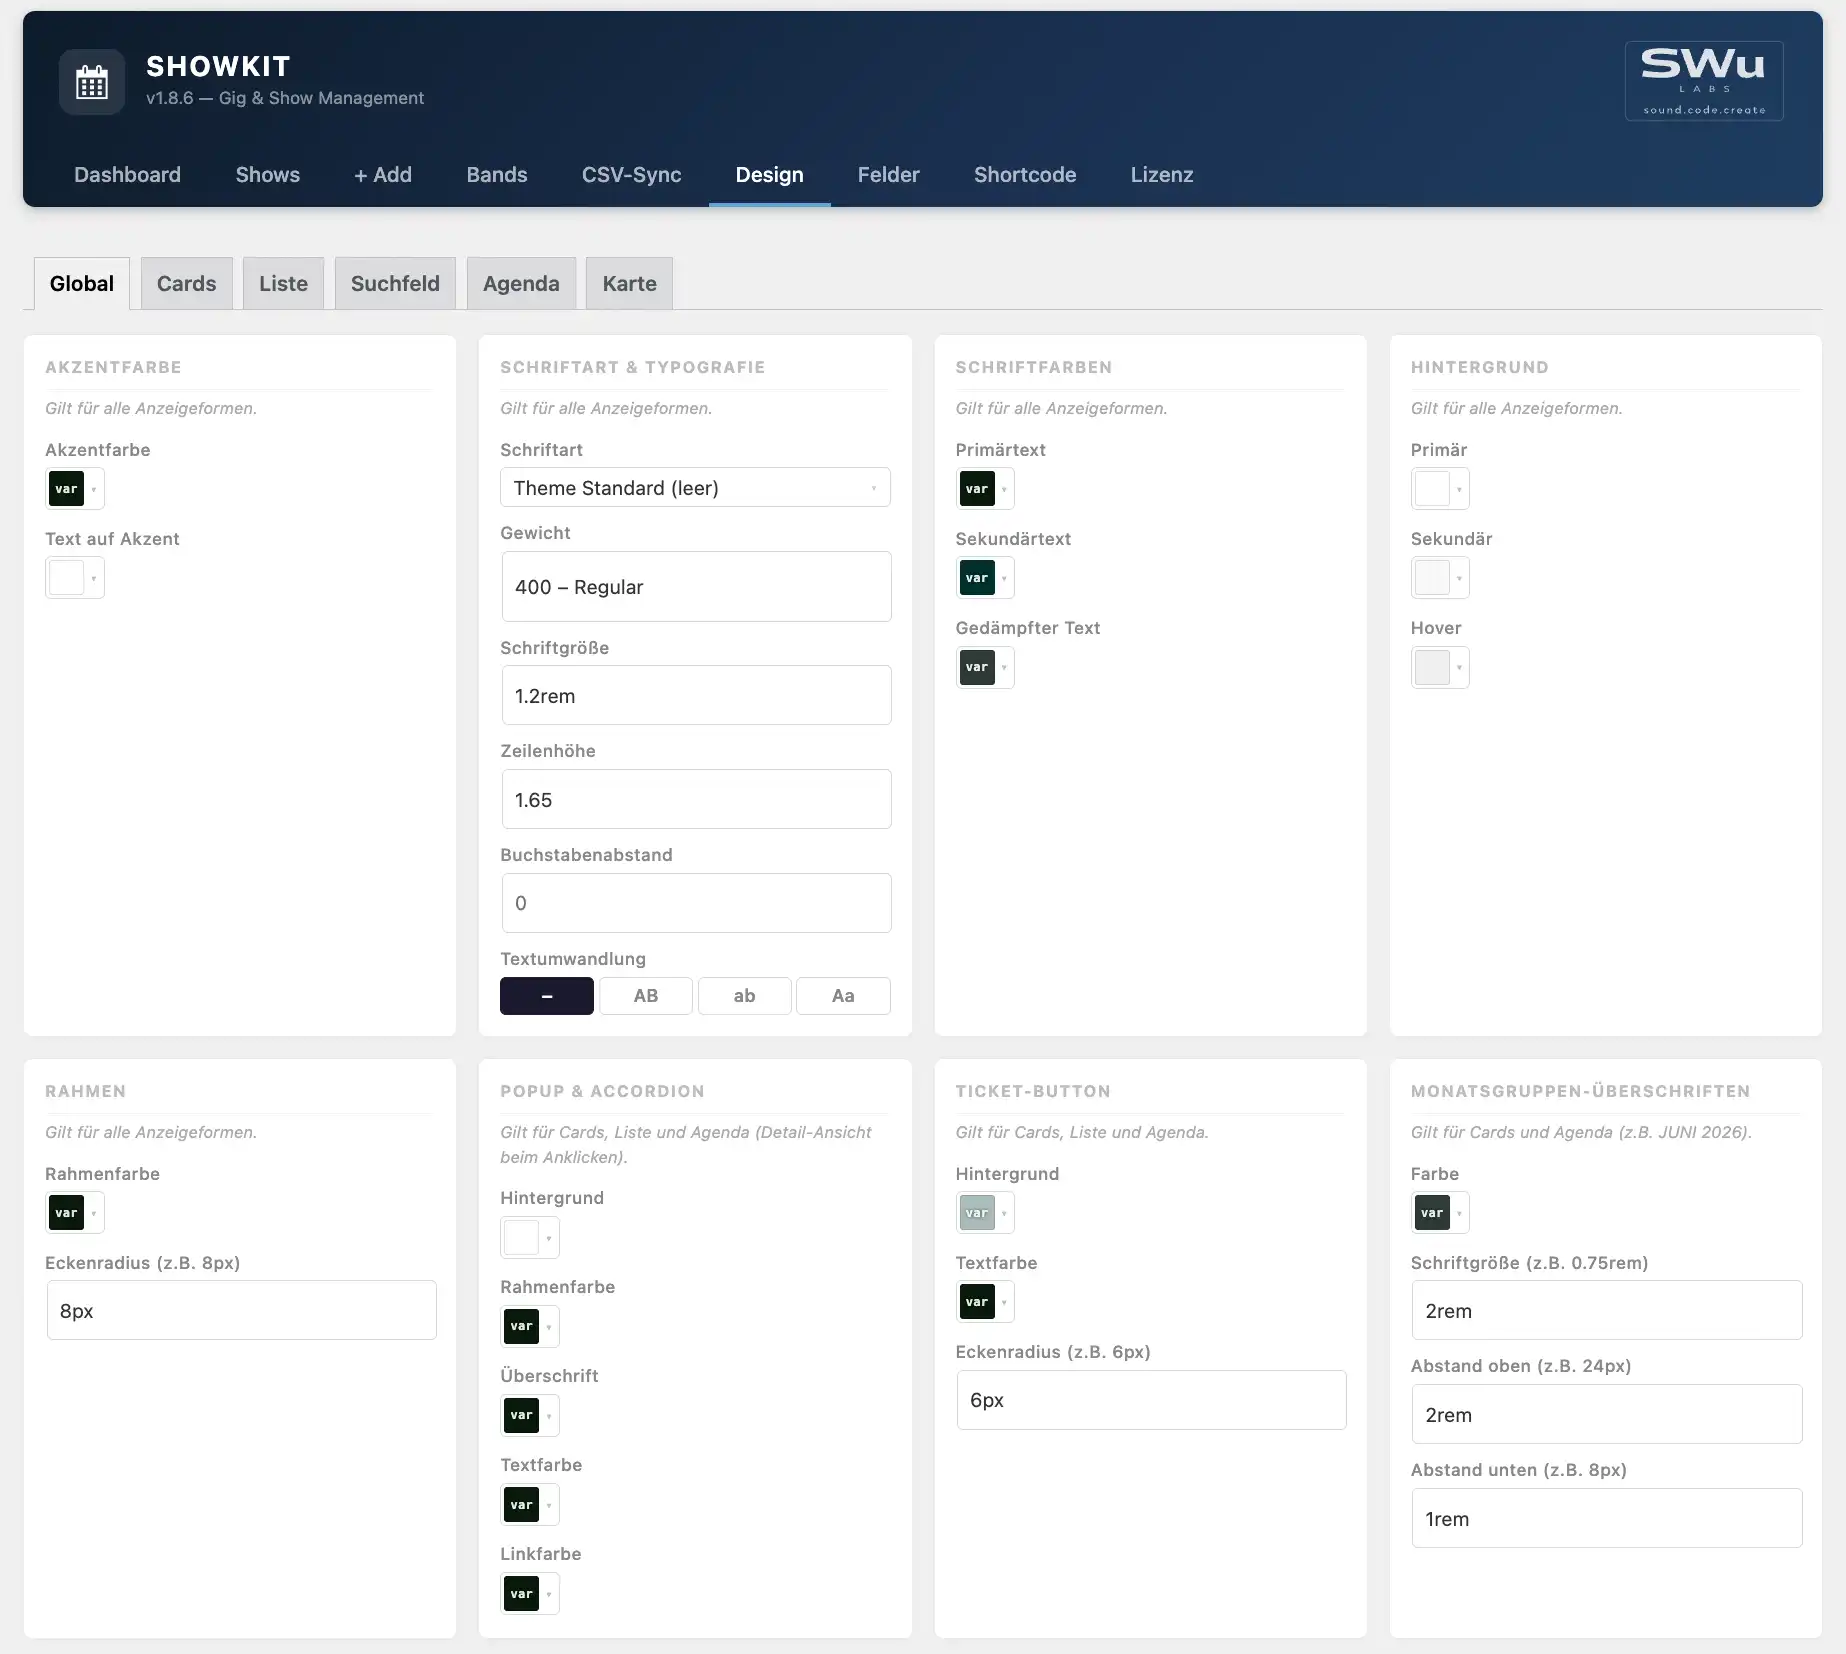Open the Sekundärtext color picker
The image size is (1846, 1654).
[985, 578]
